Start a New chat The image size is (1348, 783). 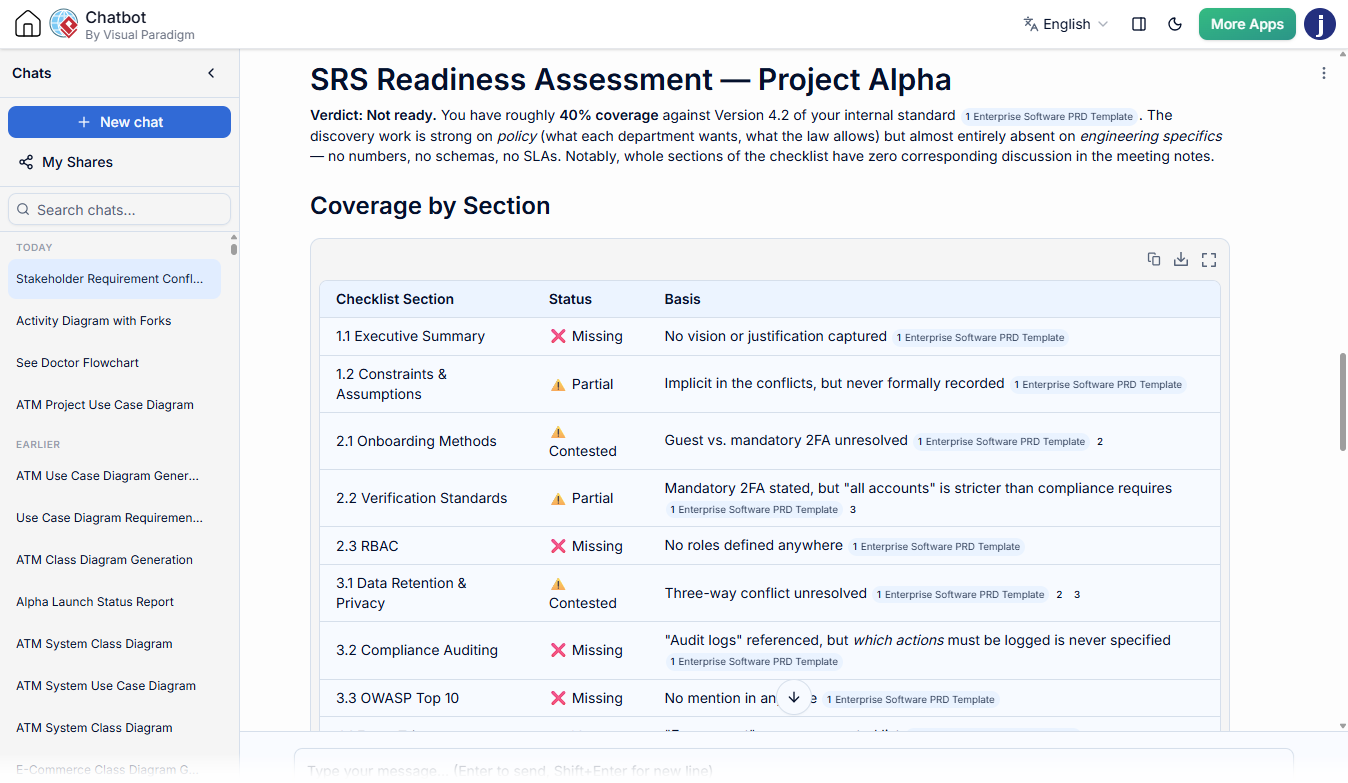pos(119,122)
